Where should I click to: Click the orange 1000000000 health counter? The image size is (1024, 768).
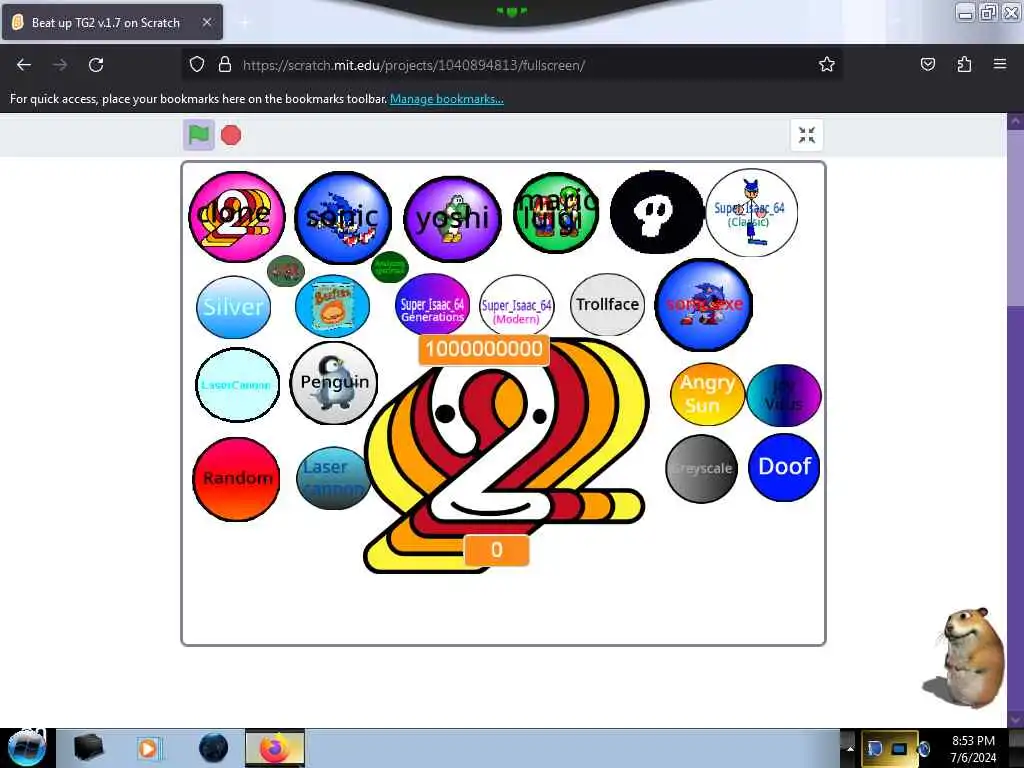[484, 349]
